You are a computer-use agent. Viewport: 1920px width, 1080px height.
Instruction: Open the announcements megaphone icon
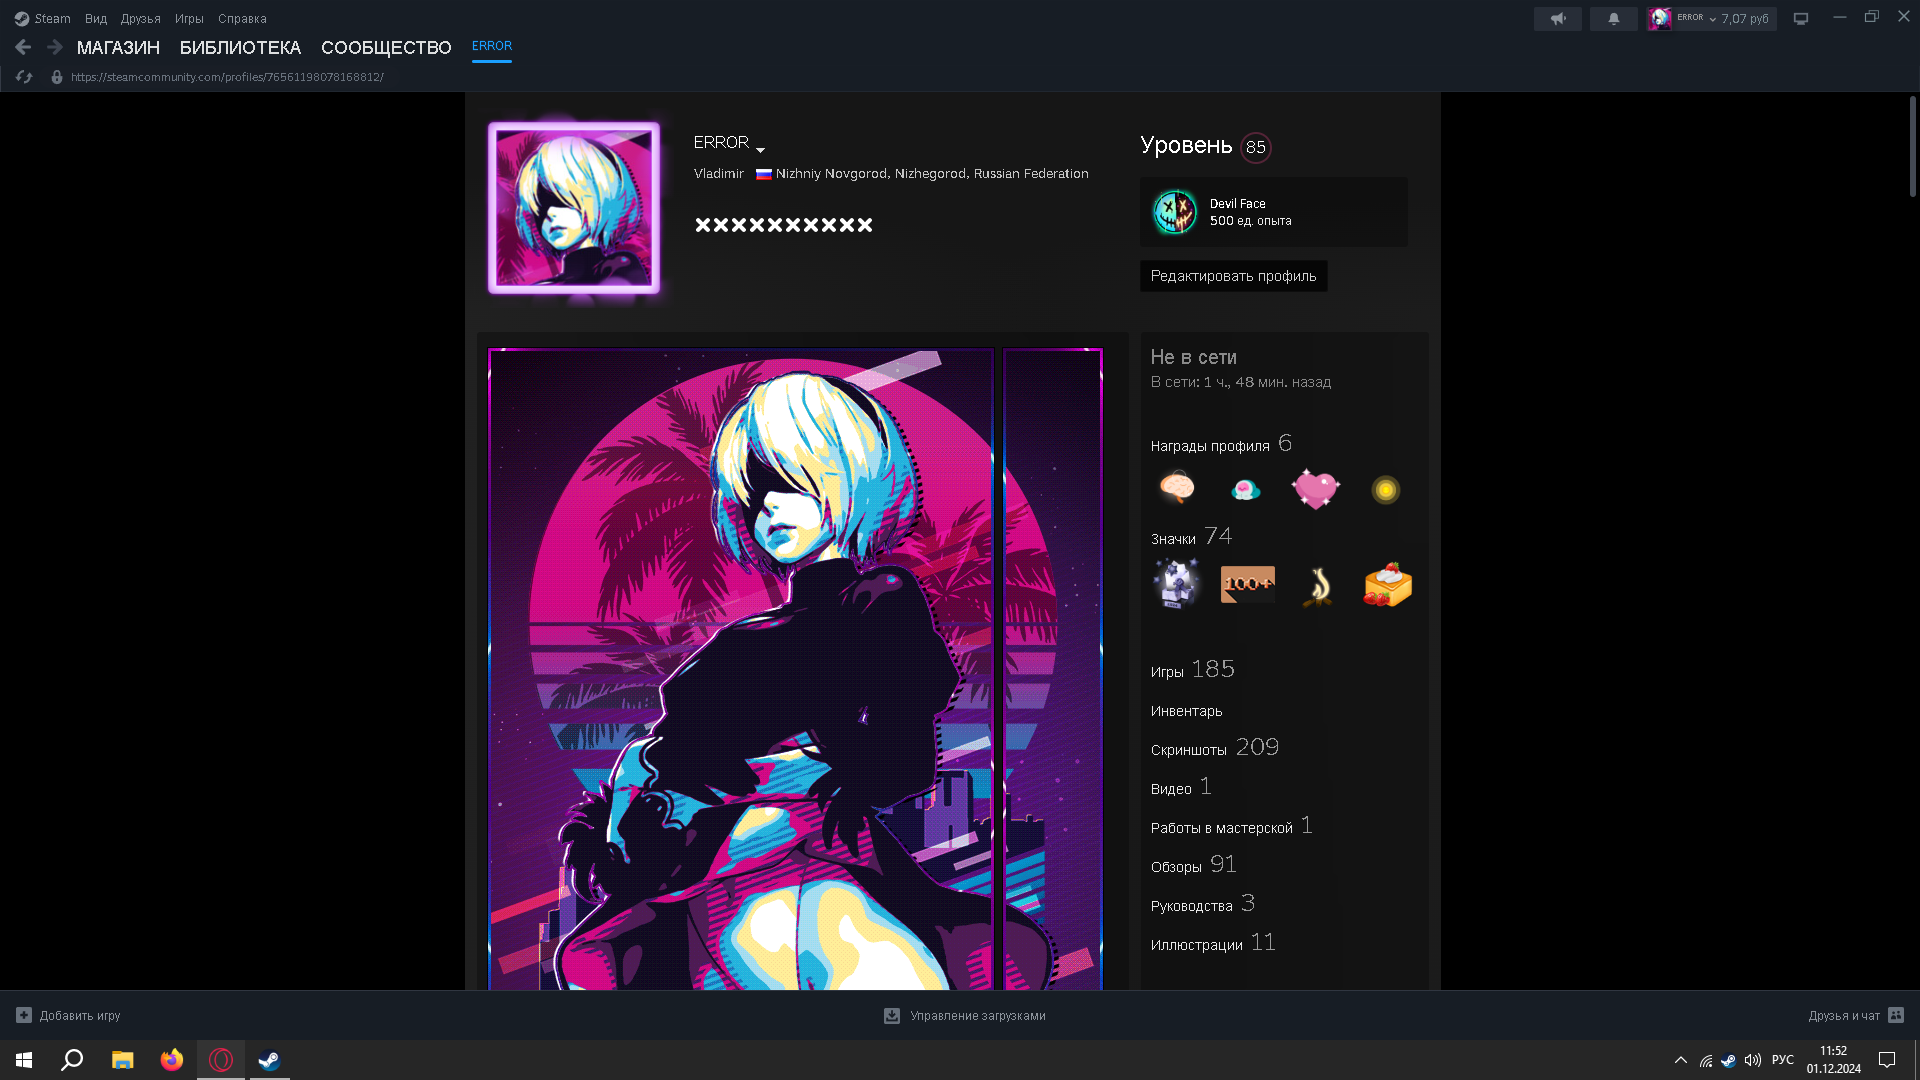click(1558, 19)
